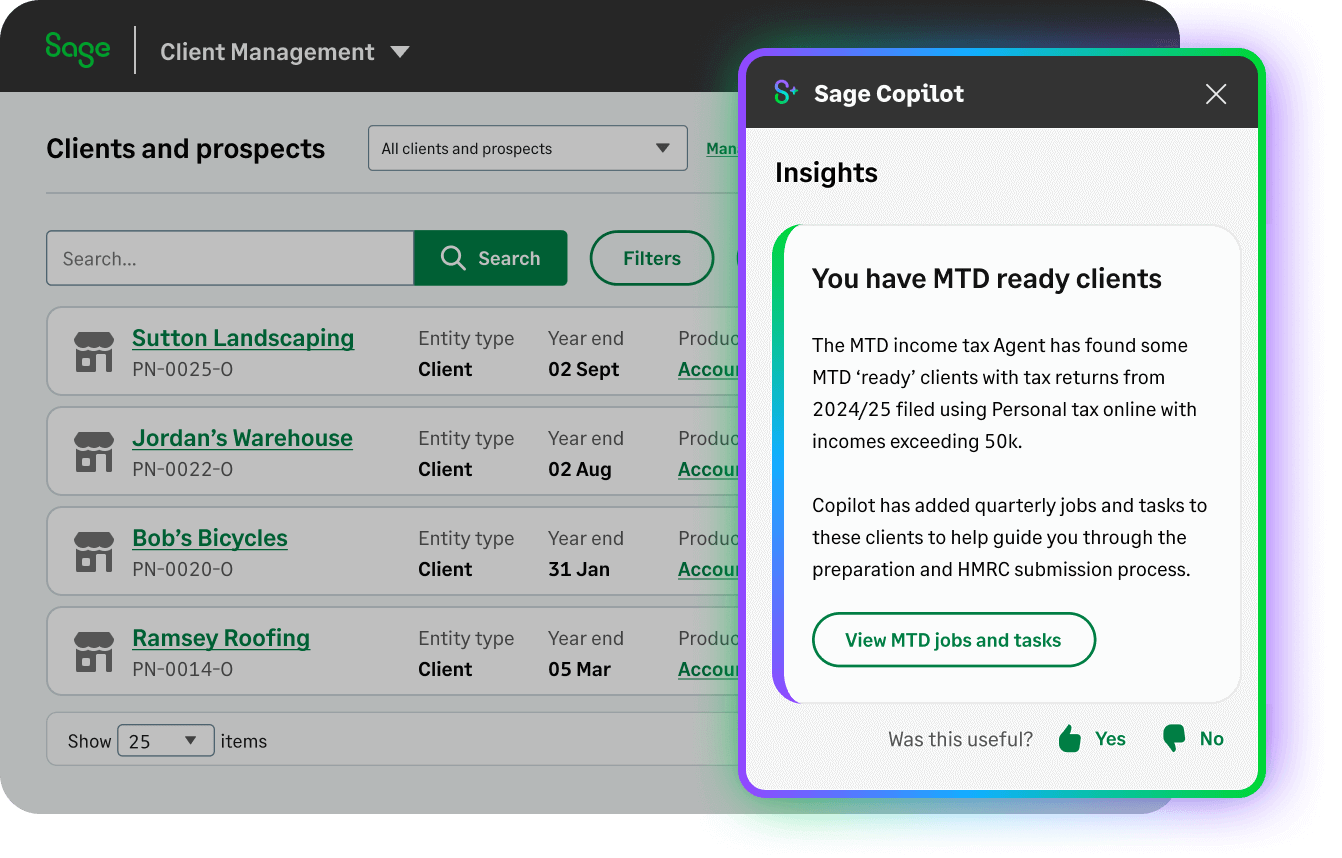Click the storefront icon beside Jordan's Warehouse
This screenshot has width=1342, height=858.
93,451
